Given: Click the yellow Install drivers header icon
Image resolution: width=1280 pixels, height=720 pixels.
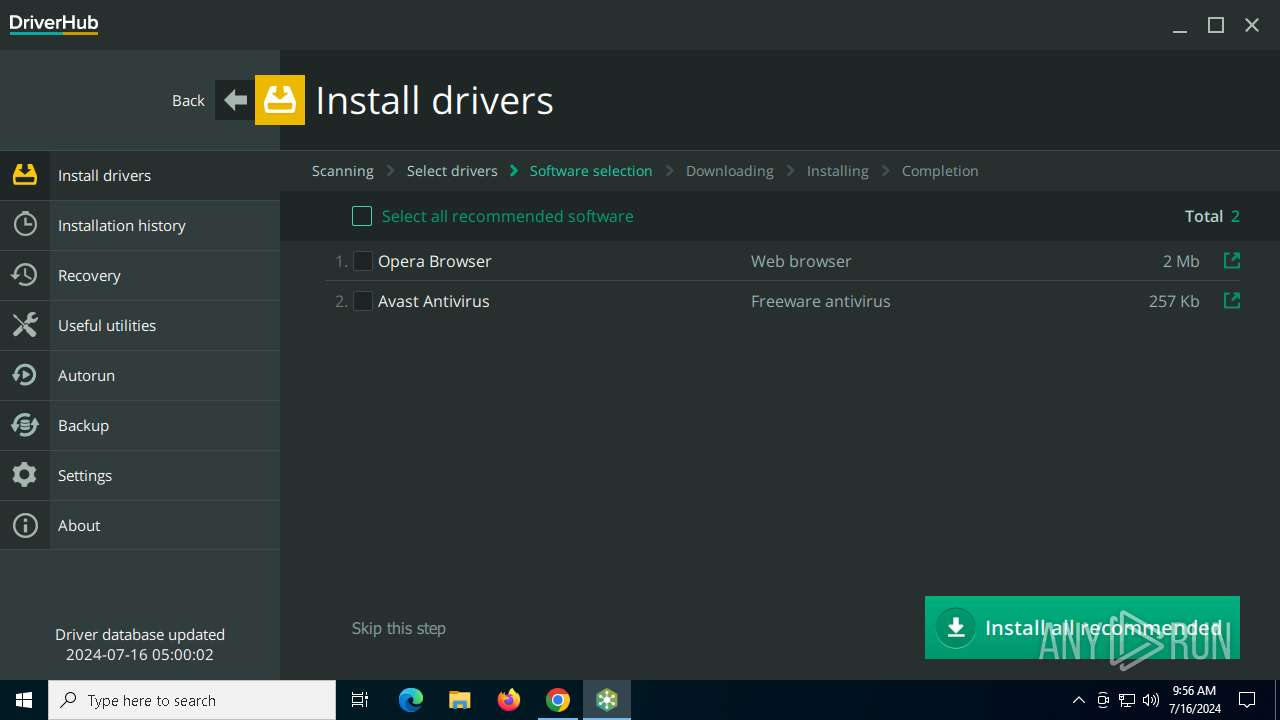Looking at the screenshot, I should [x=280, y=100].
